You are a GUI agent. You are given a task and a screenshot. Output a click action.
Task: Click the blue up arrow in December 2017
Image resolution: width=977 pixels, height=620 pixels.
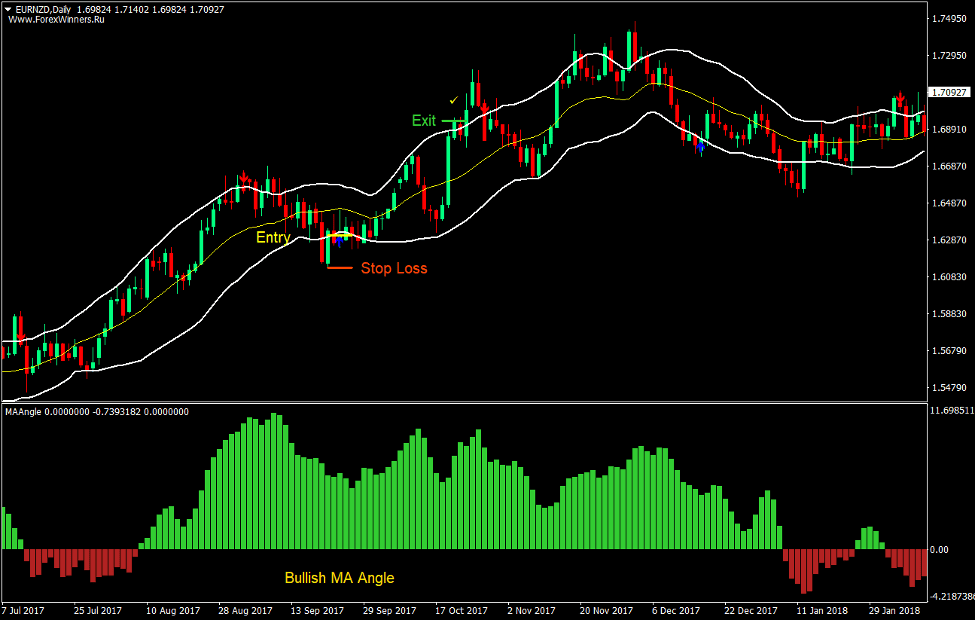(x=700, y=146)
